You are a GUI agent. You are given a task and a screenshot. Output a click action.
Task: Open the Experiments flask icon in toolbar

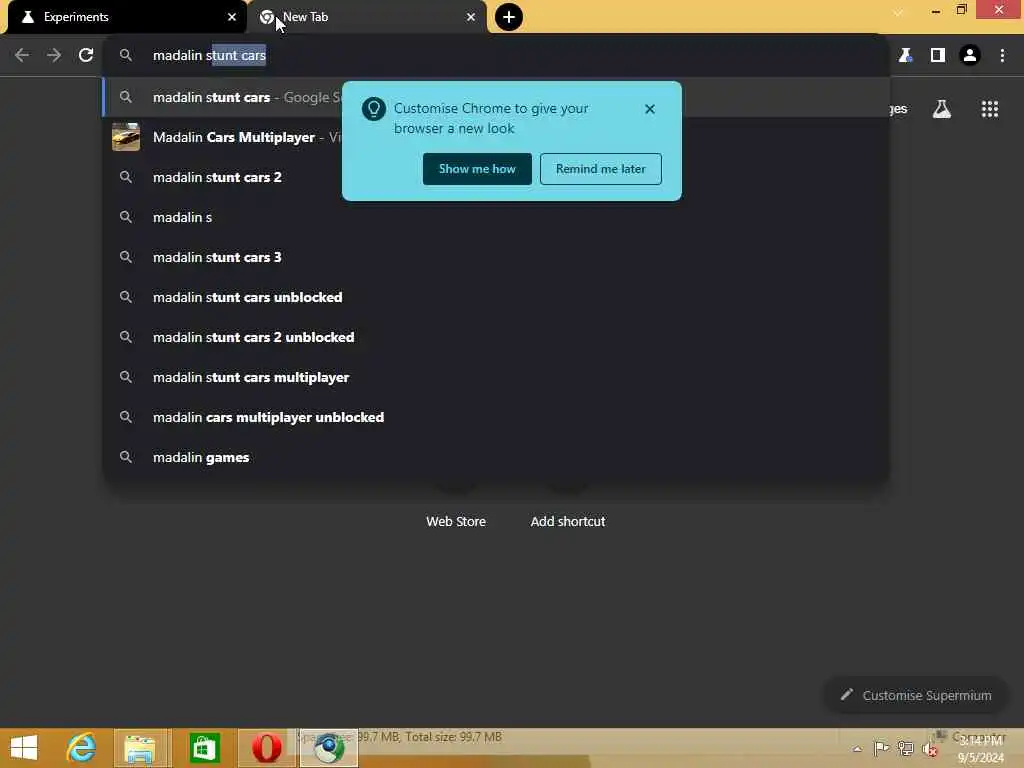pos(905,56)
